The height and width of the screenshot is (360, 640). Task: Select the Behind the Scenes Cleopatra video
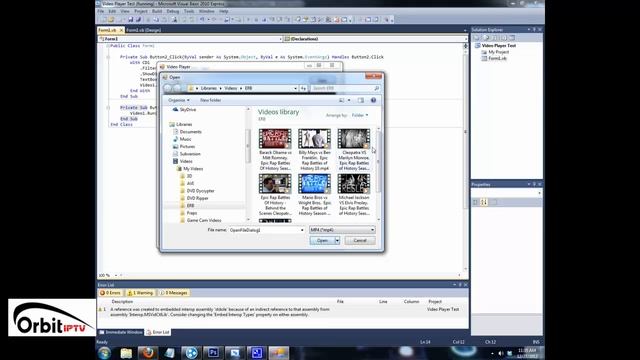(275, 195)
